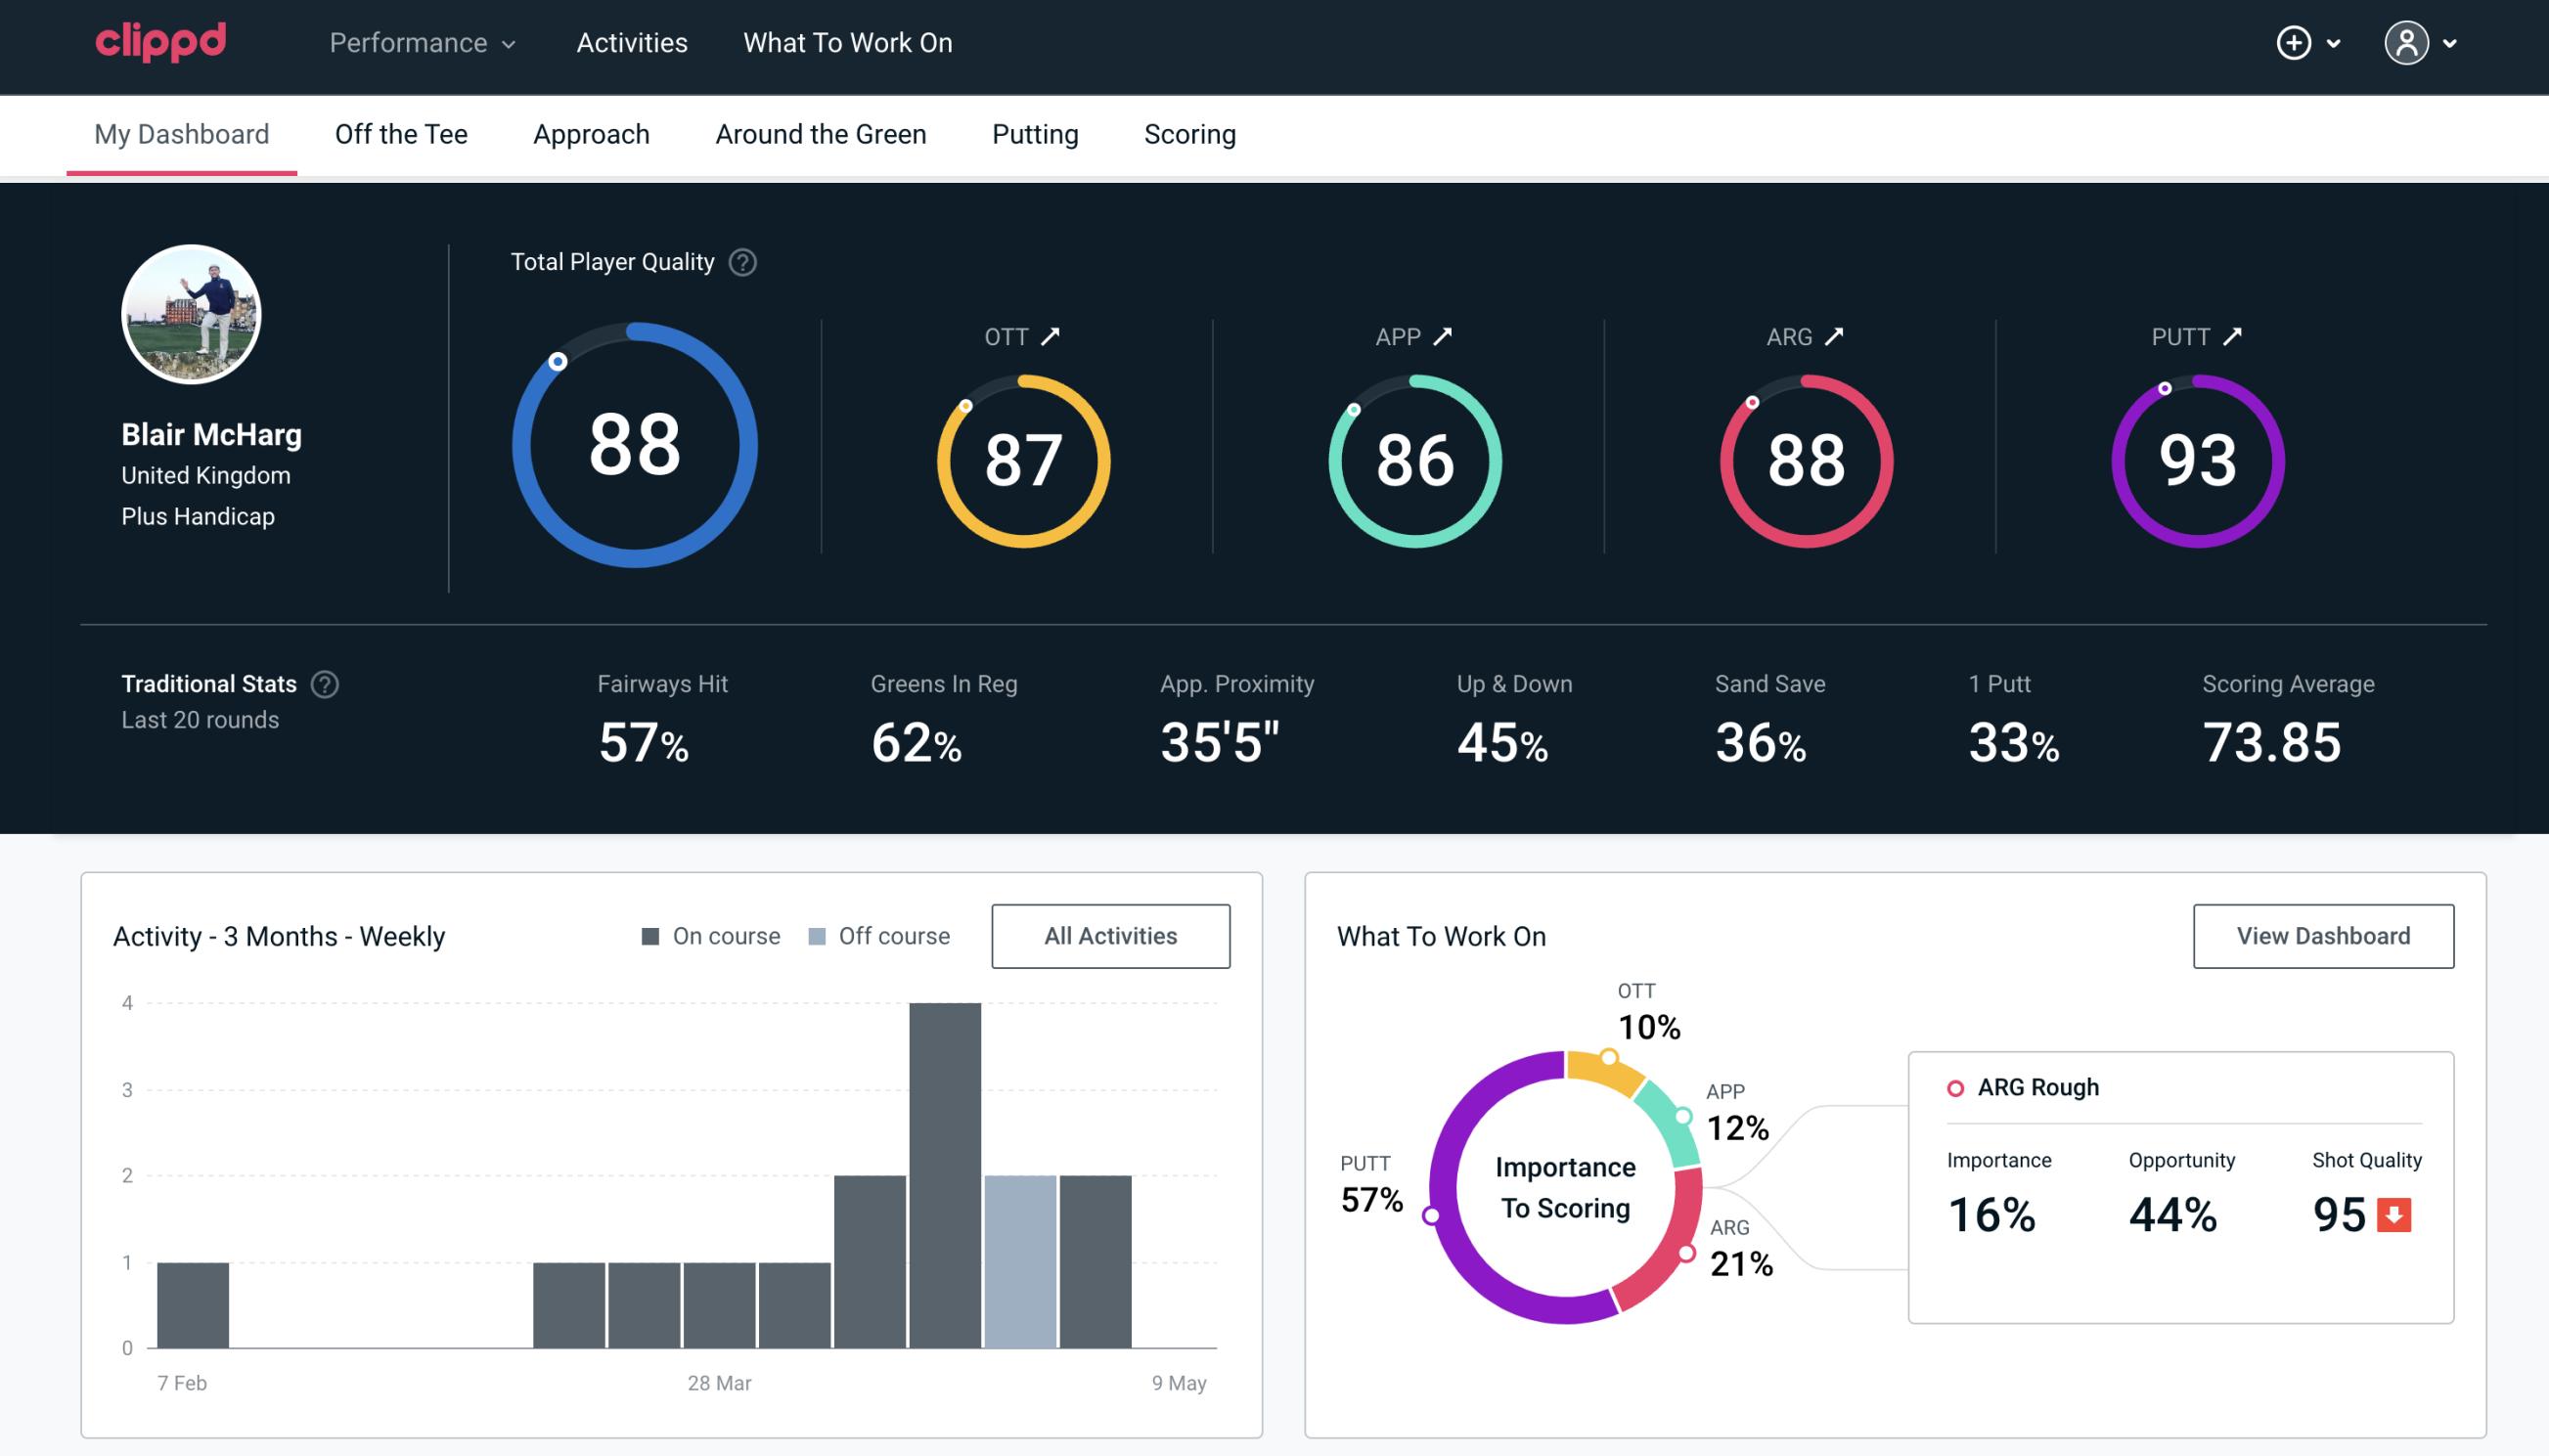The width and height of the screenshot is (2549, 1456).
Task: Select the Around the Green menu item
Action: [x=820, y=133]
